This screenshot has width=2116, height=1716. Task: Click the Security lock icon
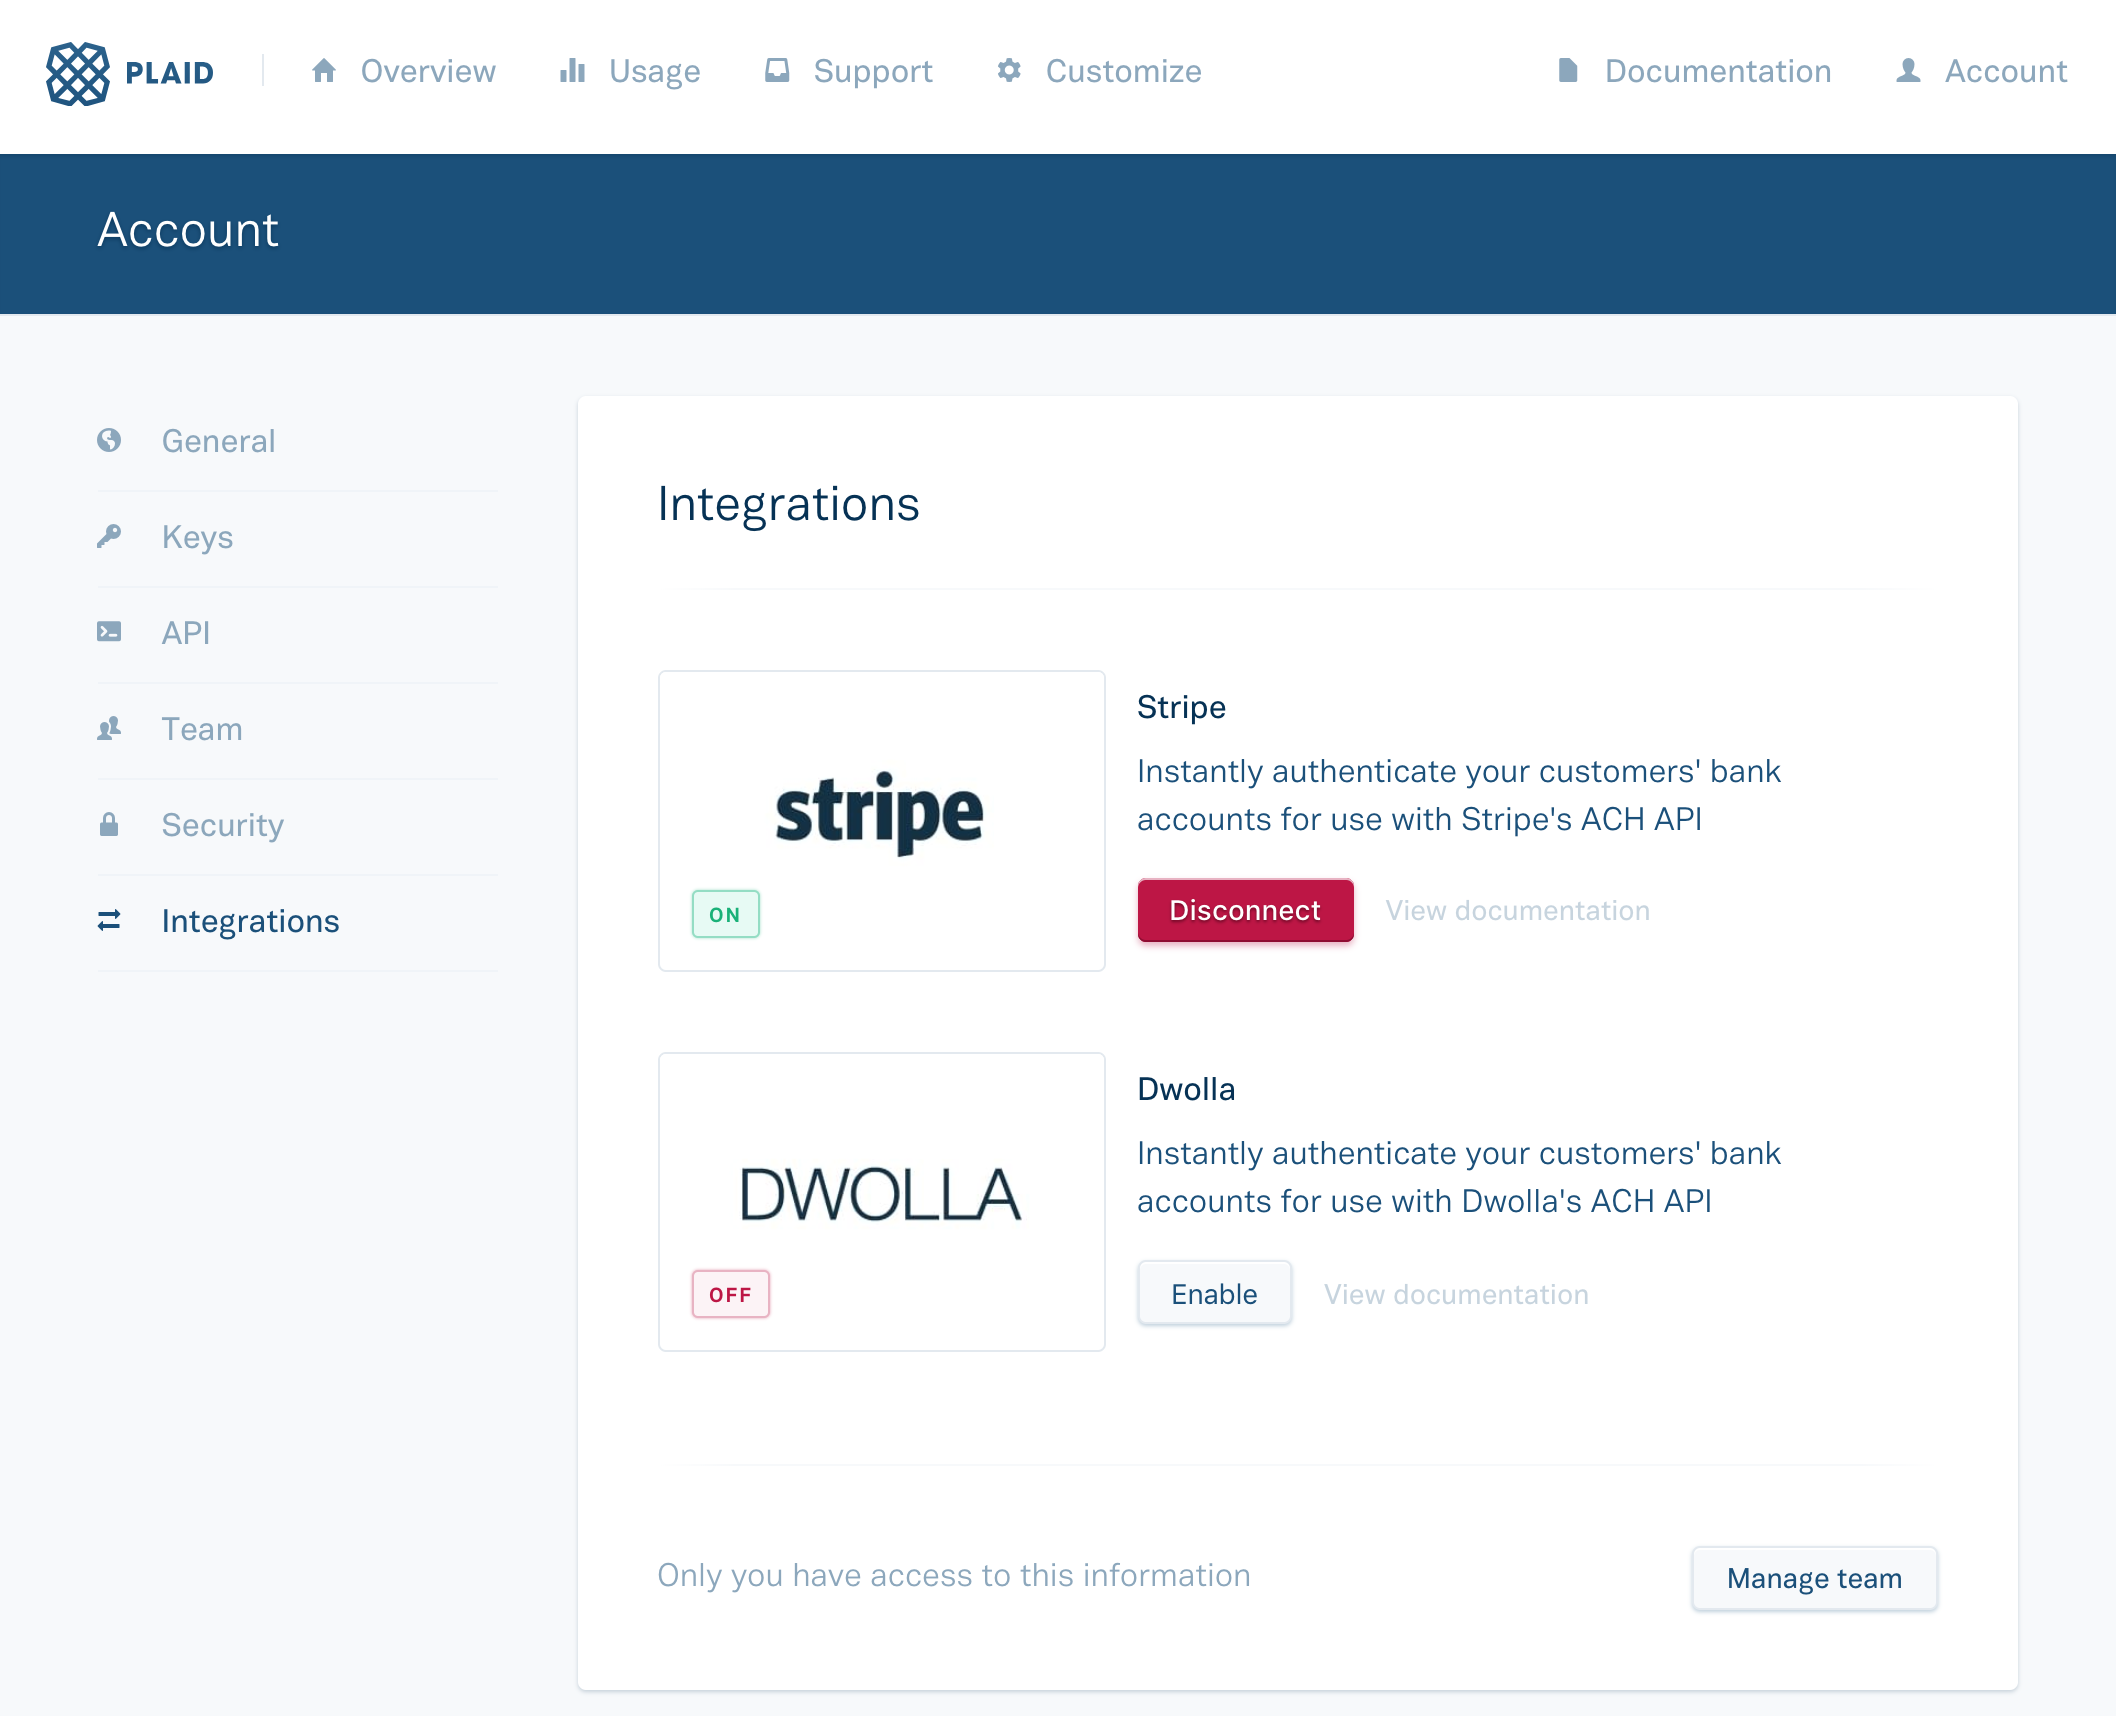click(x=109, y=824)
